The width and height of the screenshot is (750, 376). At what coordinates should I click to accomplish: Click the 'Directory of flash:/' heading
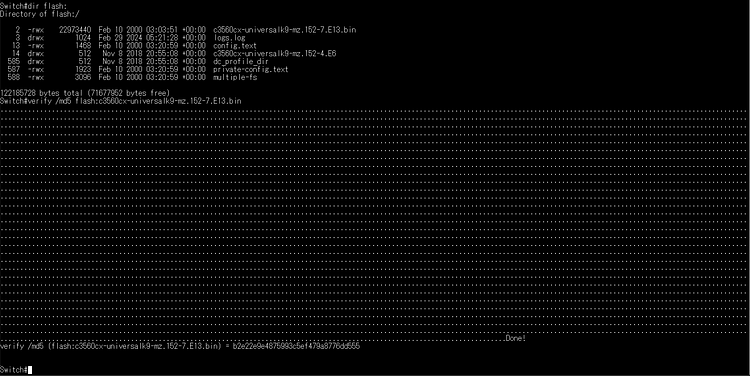coord(40,14)
